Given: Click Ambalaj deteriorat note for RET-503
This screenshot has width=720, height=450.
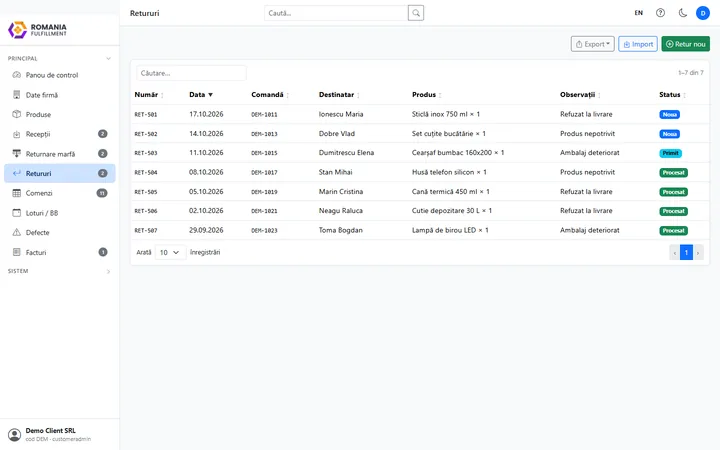Looking at the screenshot, I should tap(590, 152).
